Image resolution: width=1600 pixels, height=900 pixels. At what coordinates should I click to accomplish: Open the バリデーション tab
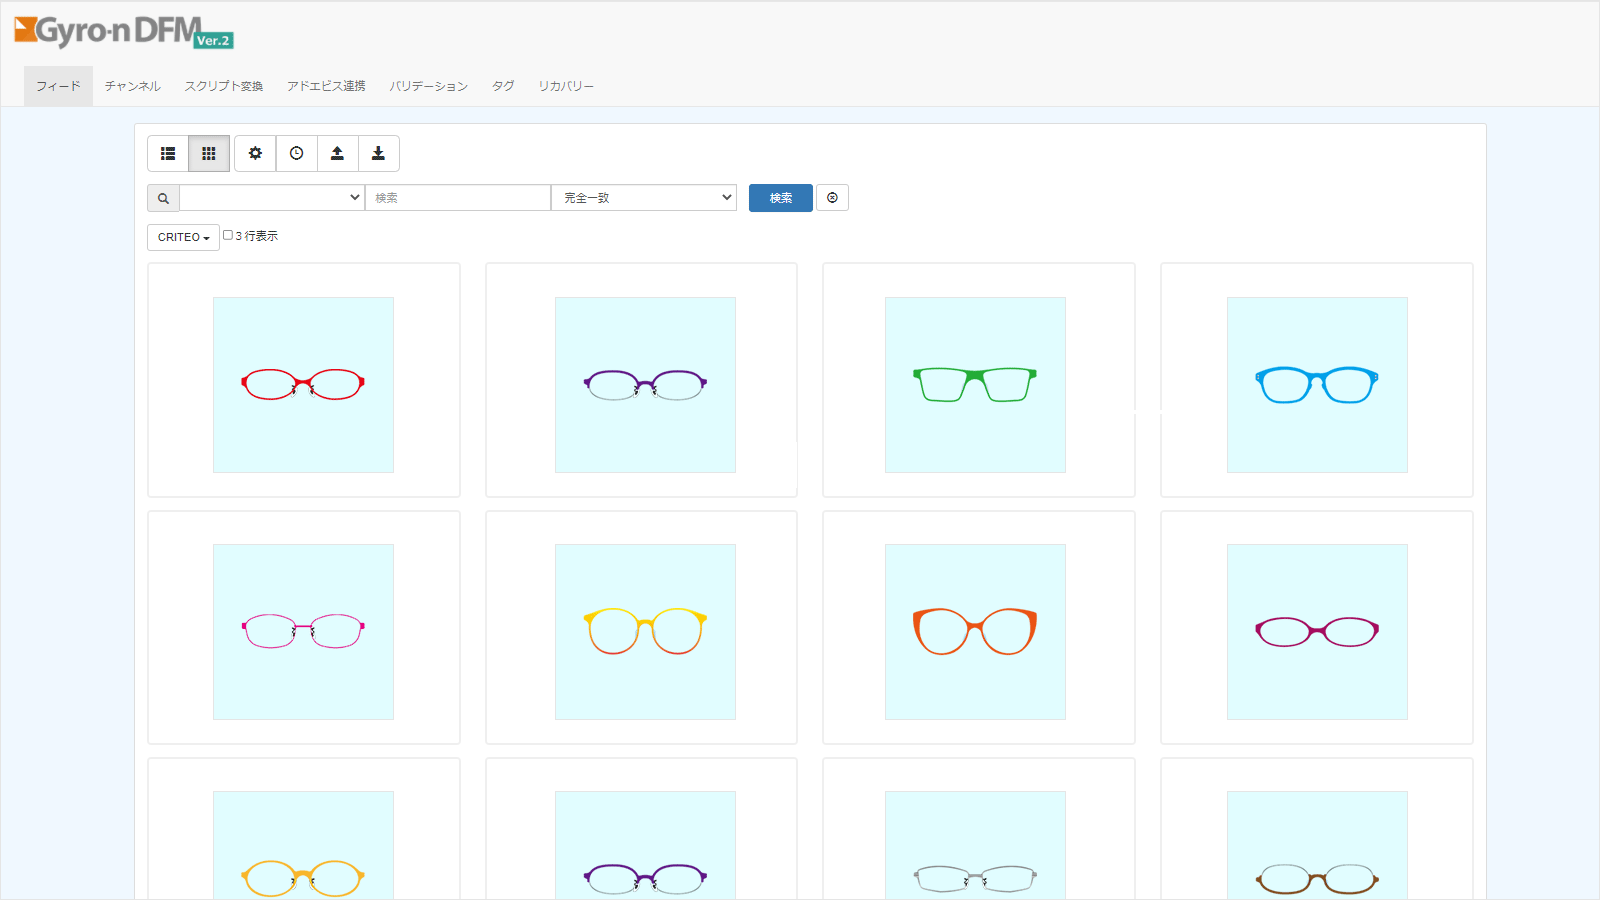tap(428, 86)
